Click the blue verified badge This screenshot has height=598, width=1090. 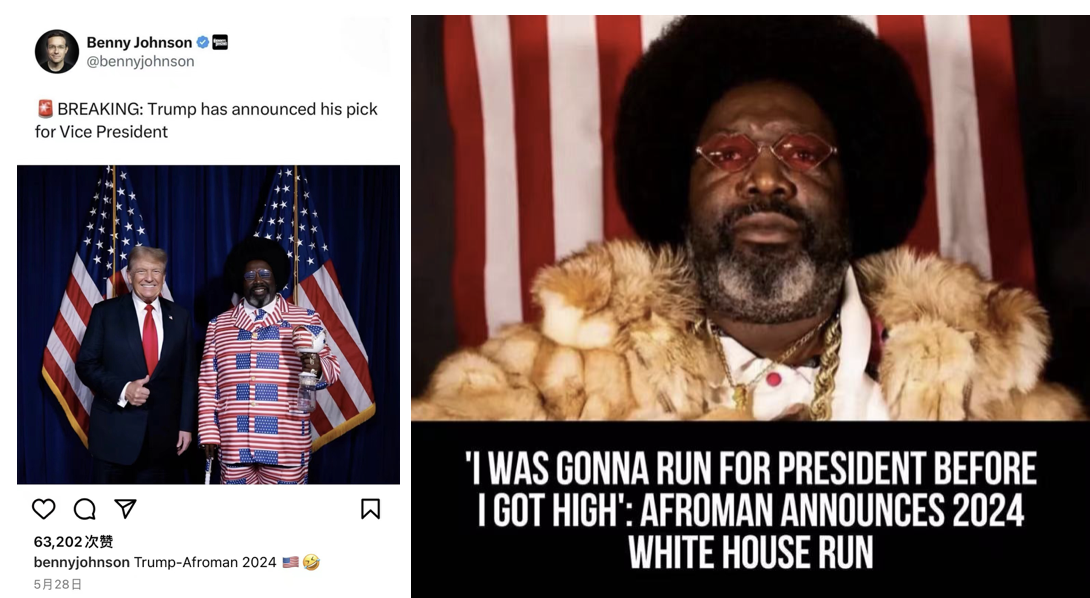[203, 42]
